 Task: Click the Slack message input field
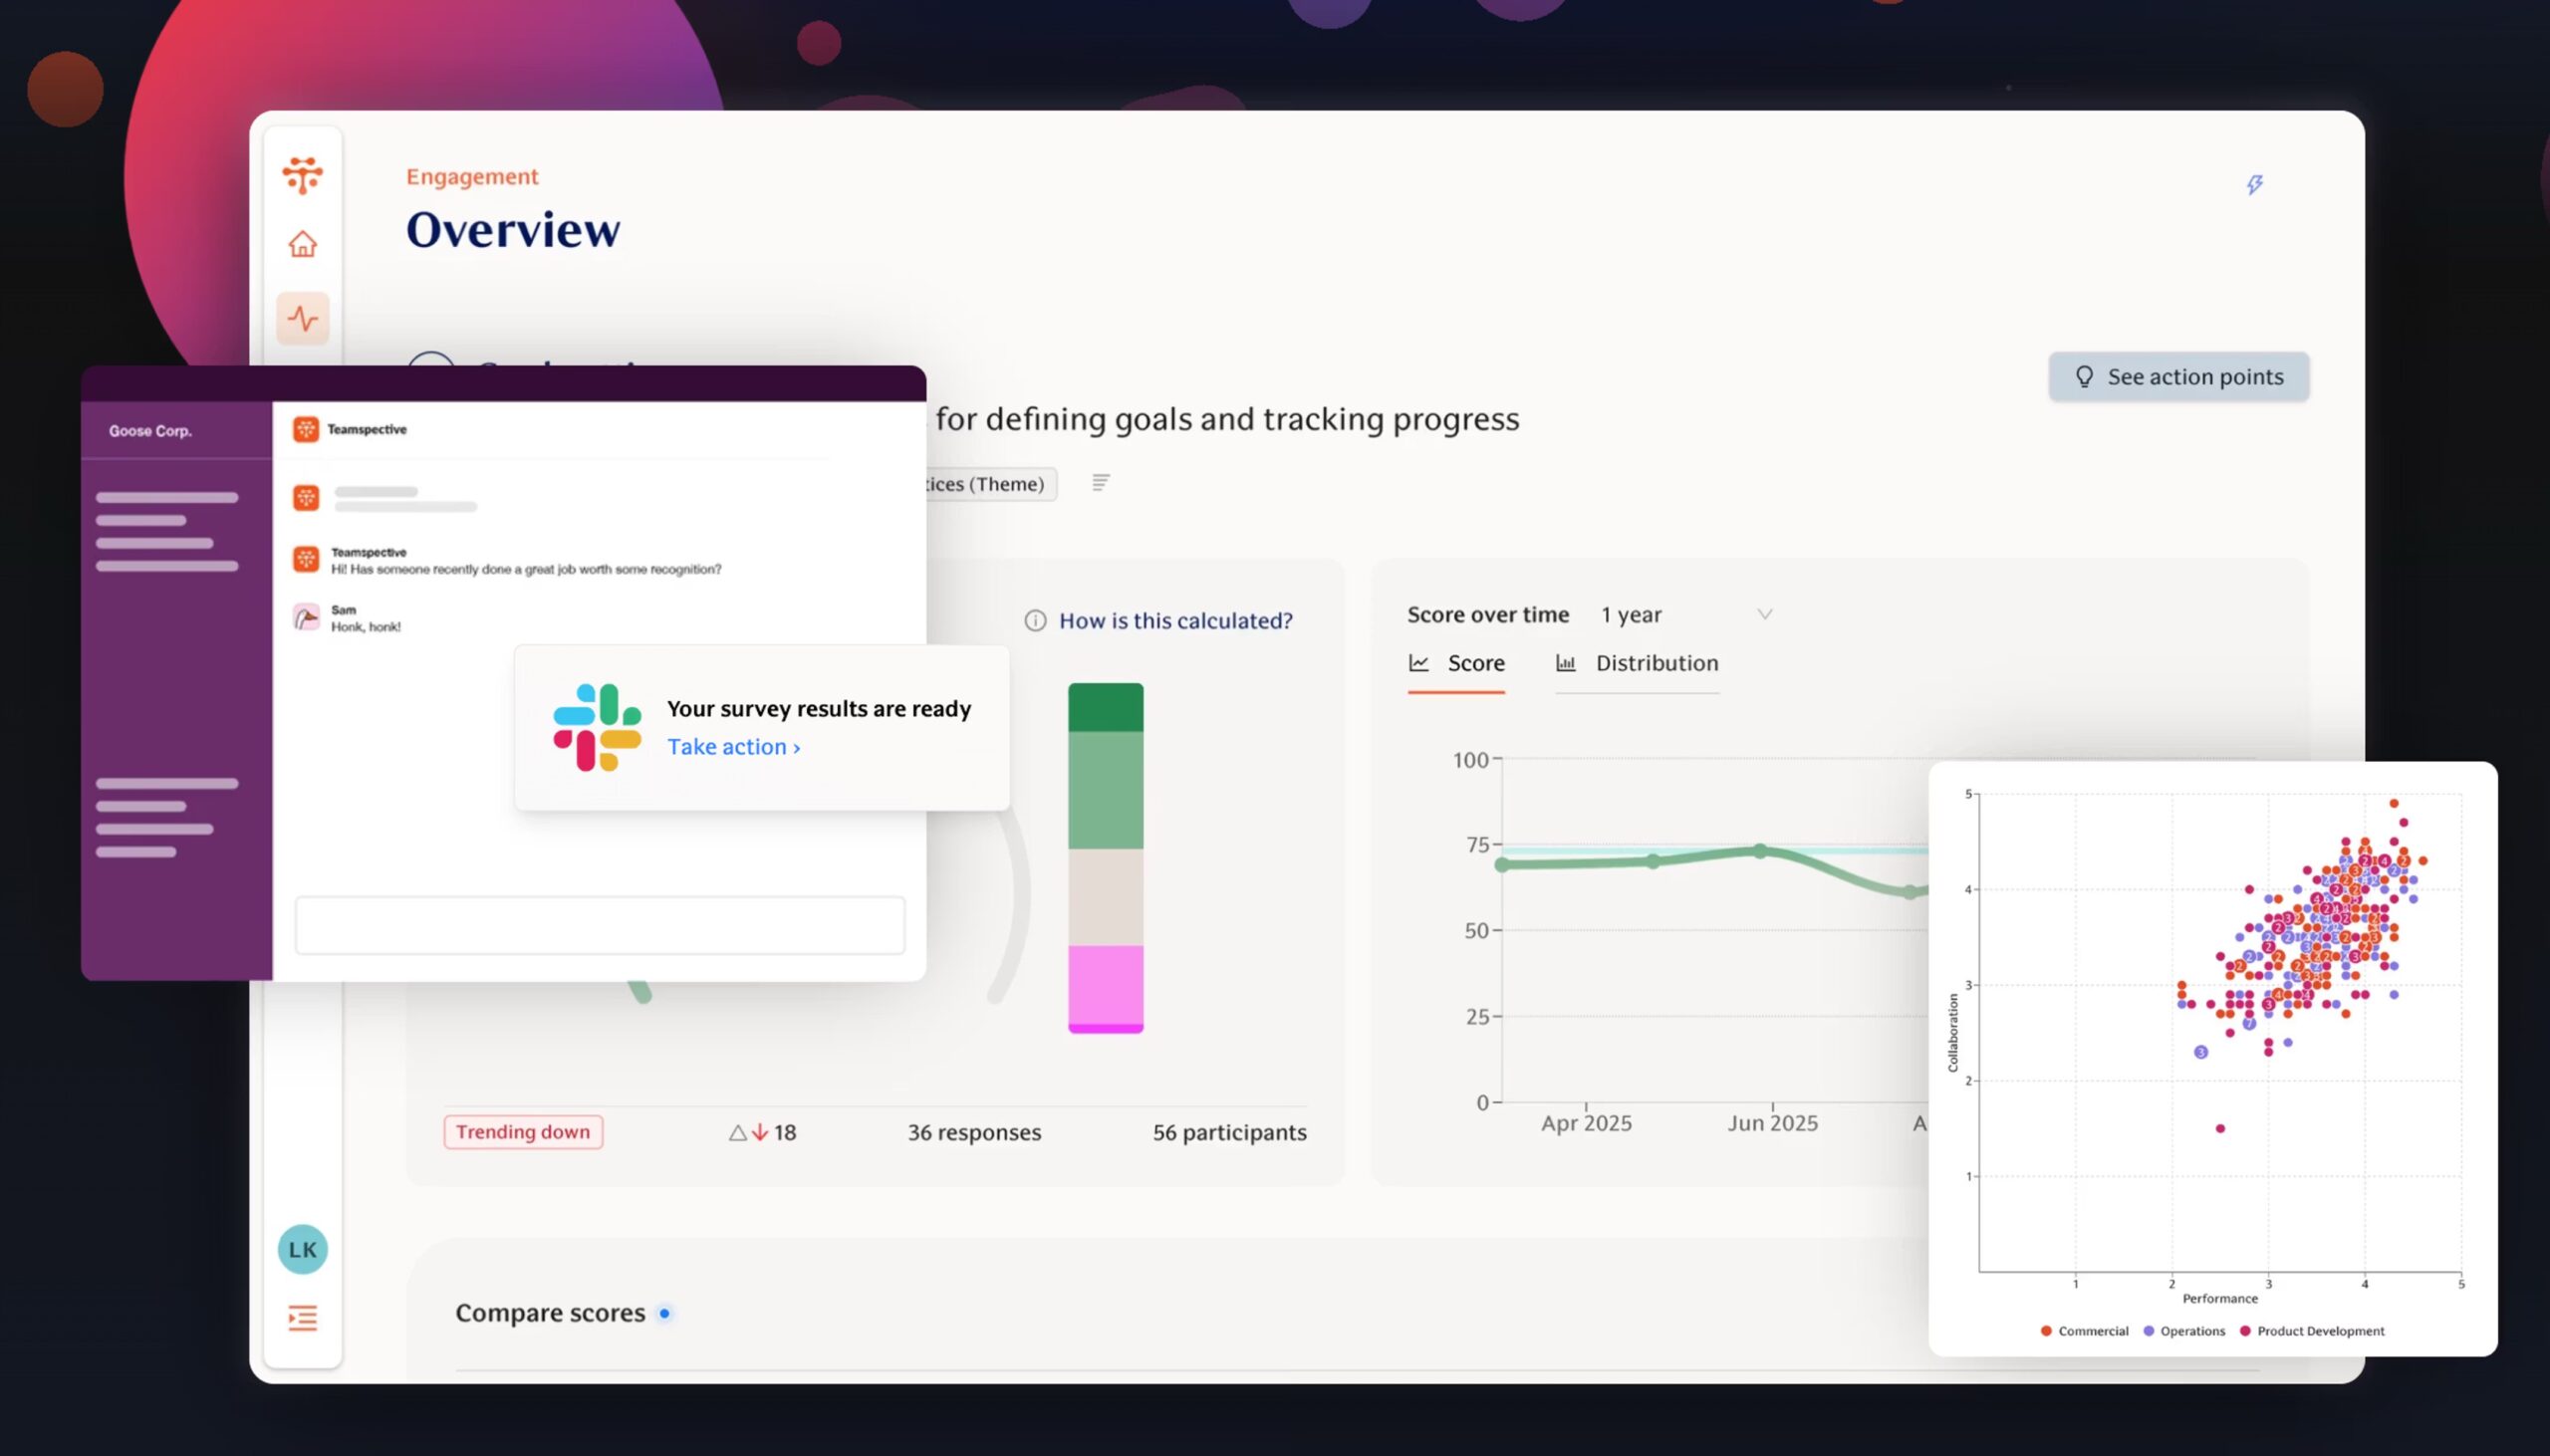599,925
